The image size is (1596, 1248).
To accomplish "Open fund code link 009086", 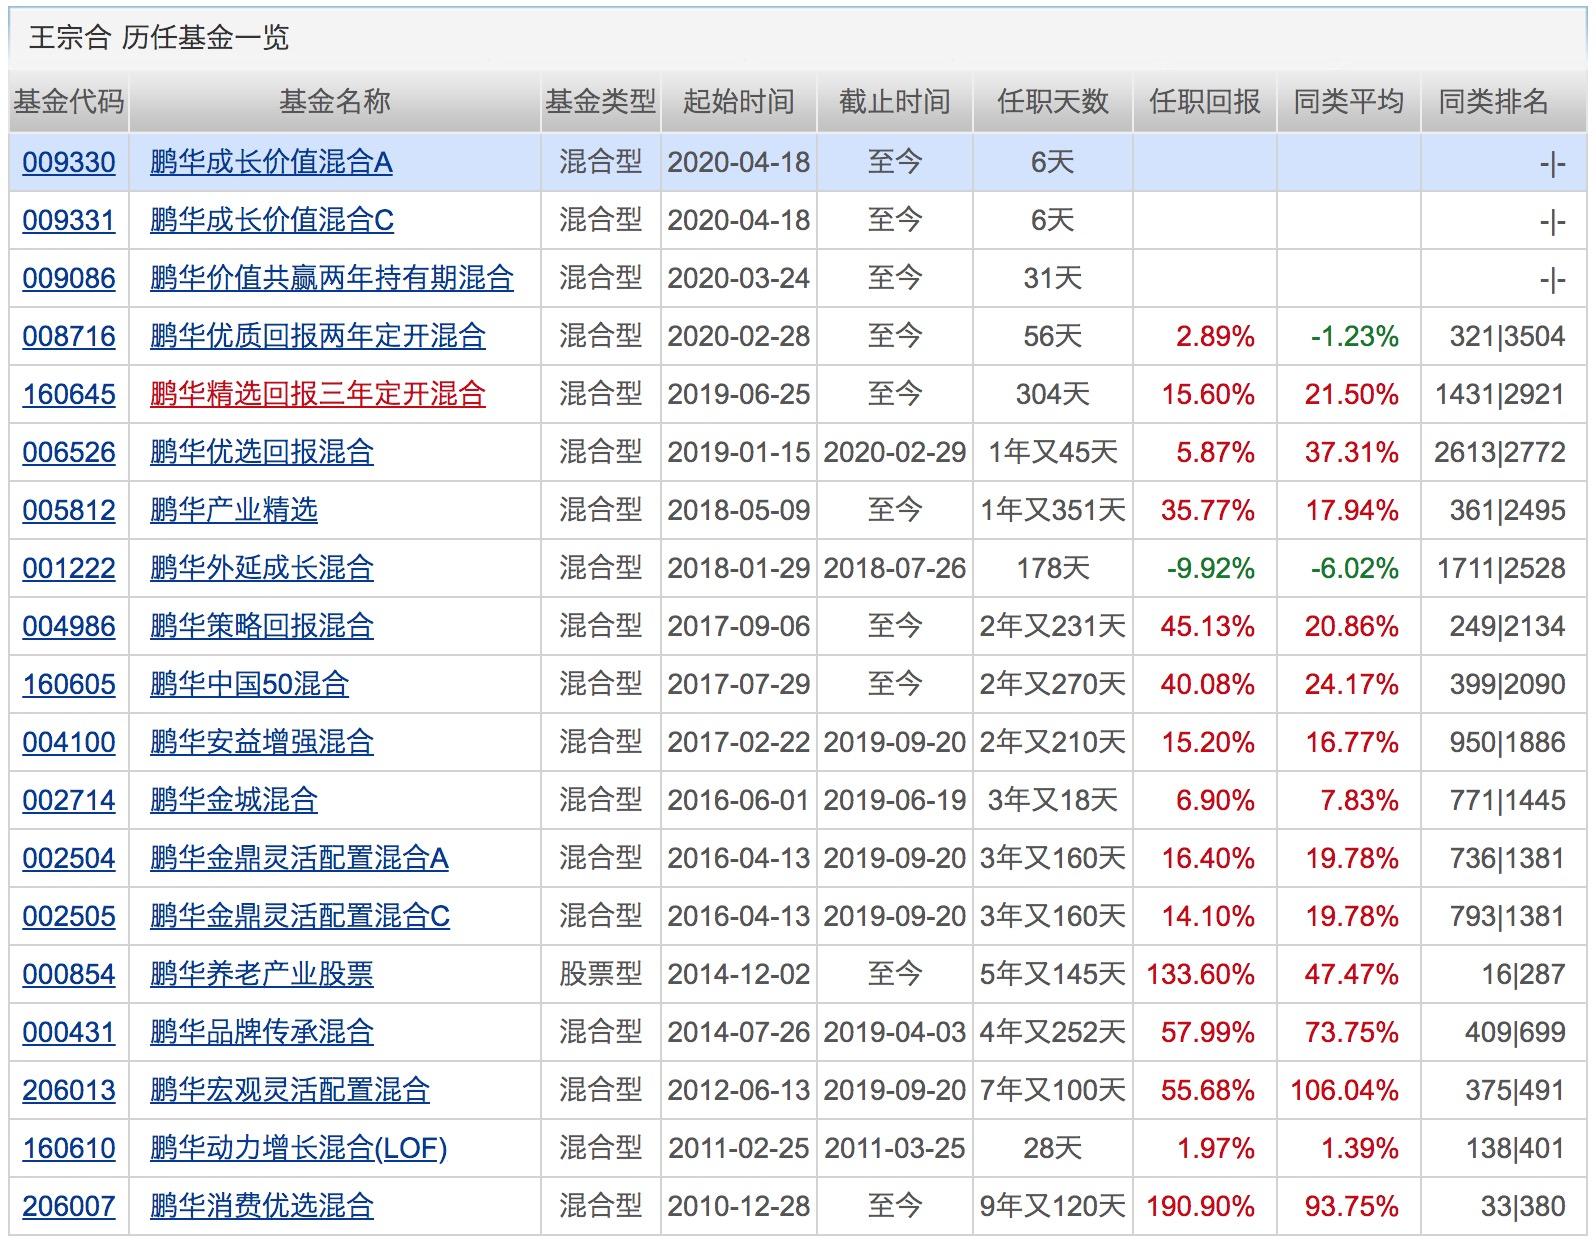I will tap(69, 278).
